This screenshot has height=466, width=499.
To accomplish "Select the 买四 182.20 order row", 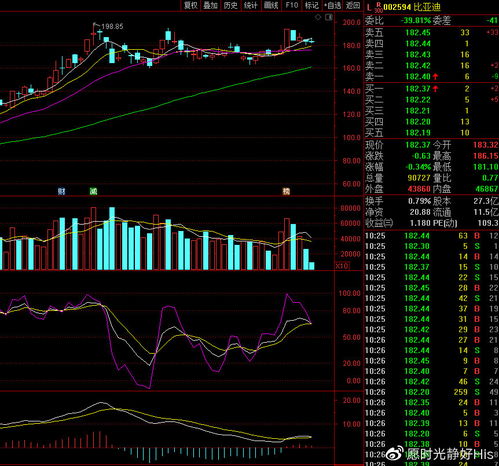I will [431, 122].
